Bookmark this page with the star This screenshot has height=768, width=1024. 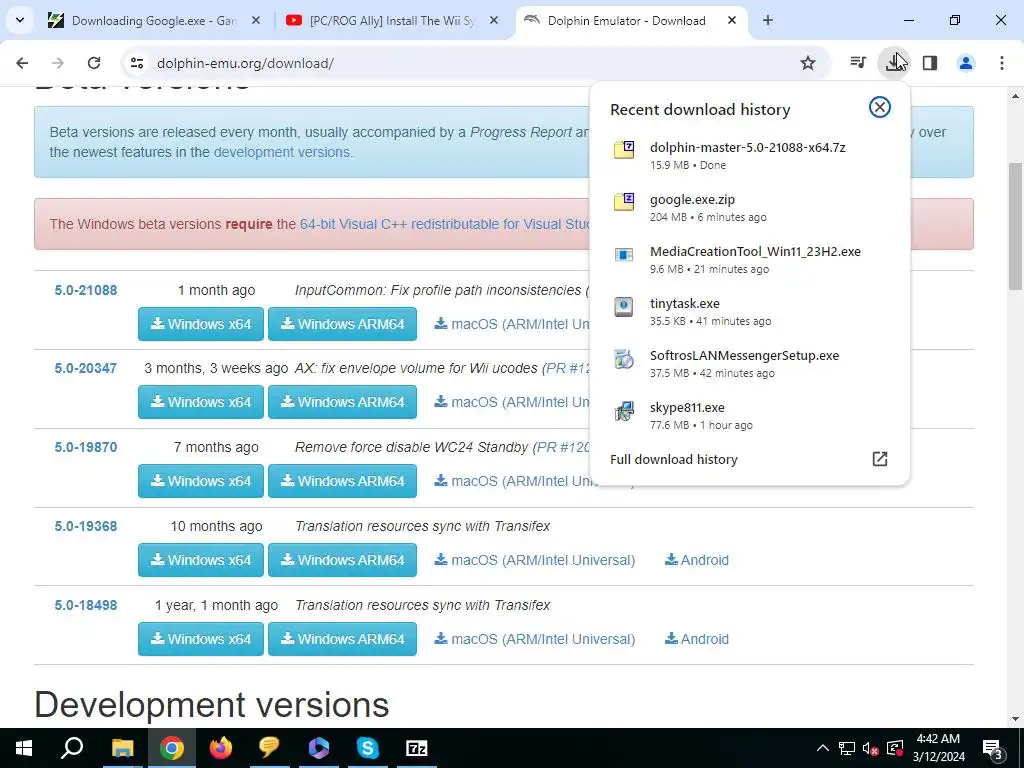[808, 63]
